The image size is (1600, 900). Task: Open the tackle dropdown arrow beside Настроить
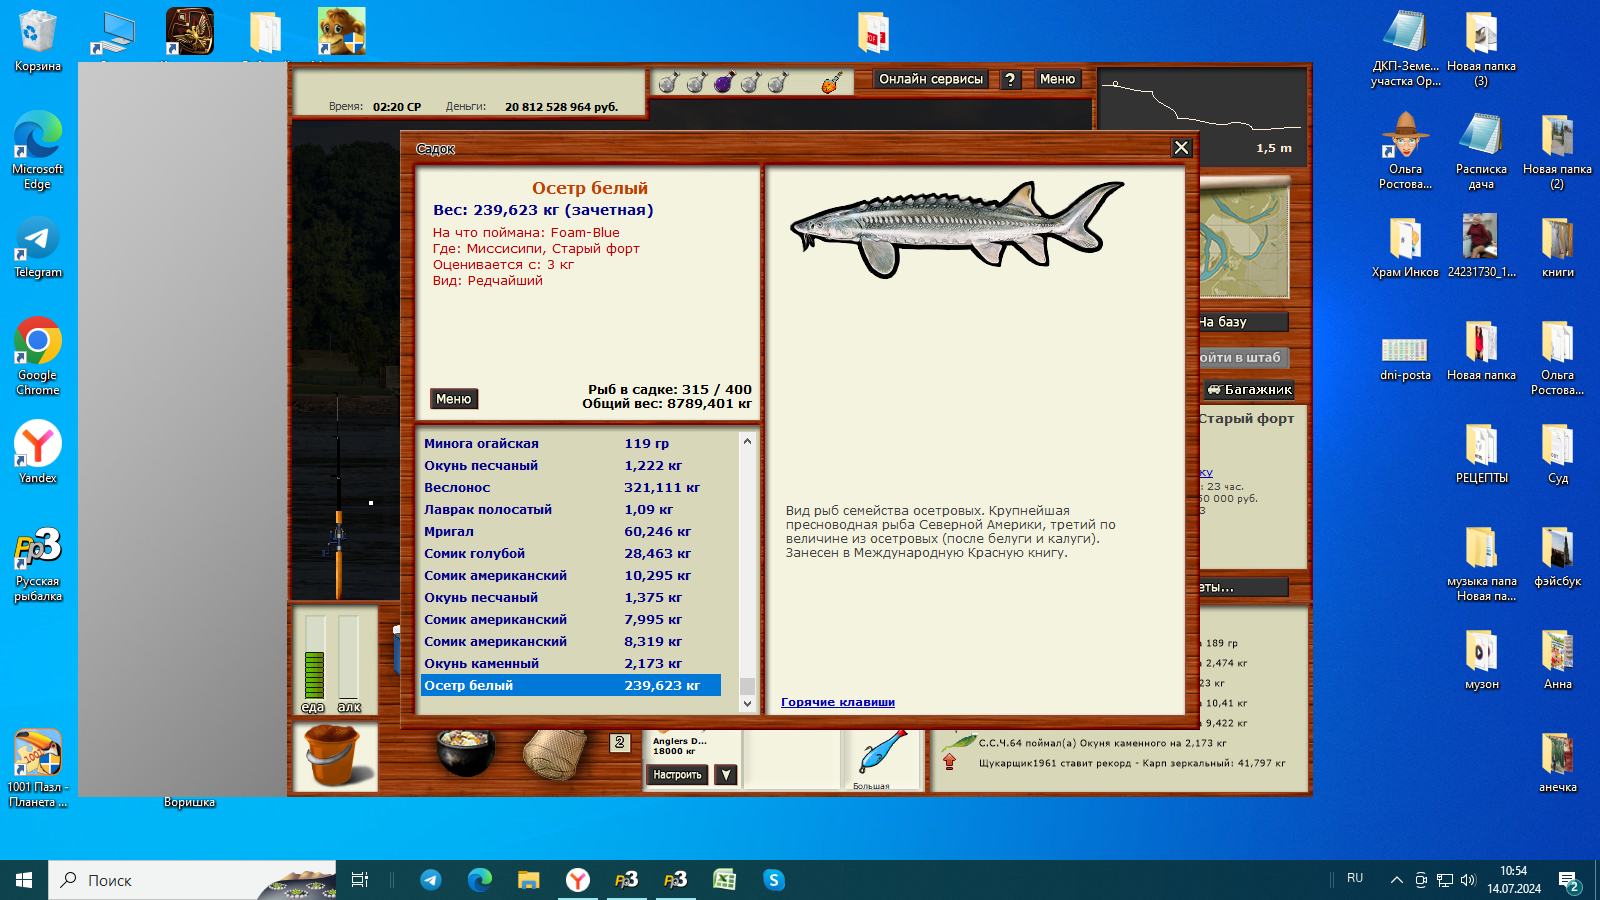tap(727, 775)
